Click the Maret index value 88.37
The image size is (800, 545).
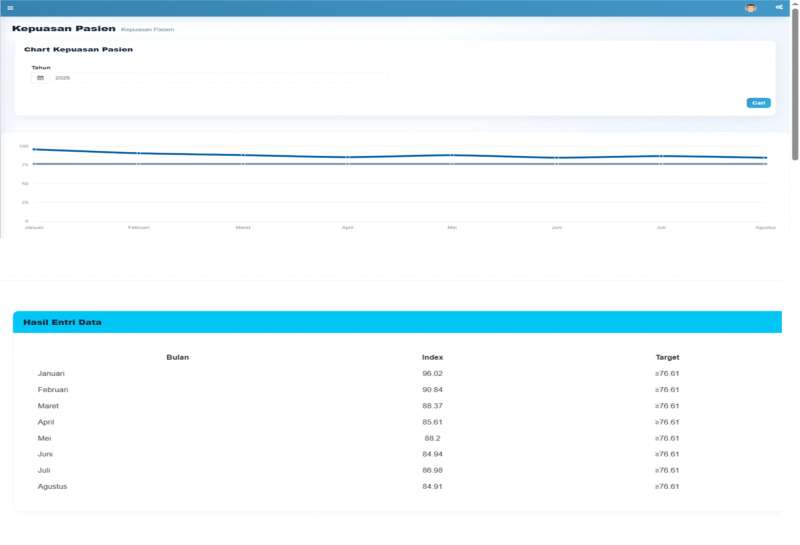coord(432,406)
